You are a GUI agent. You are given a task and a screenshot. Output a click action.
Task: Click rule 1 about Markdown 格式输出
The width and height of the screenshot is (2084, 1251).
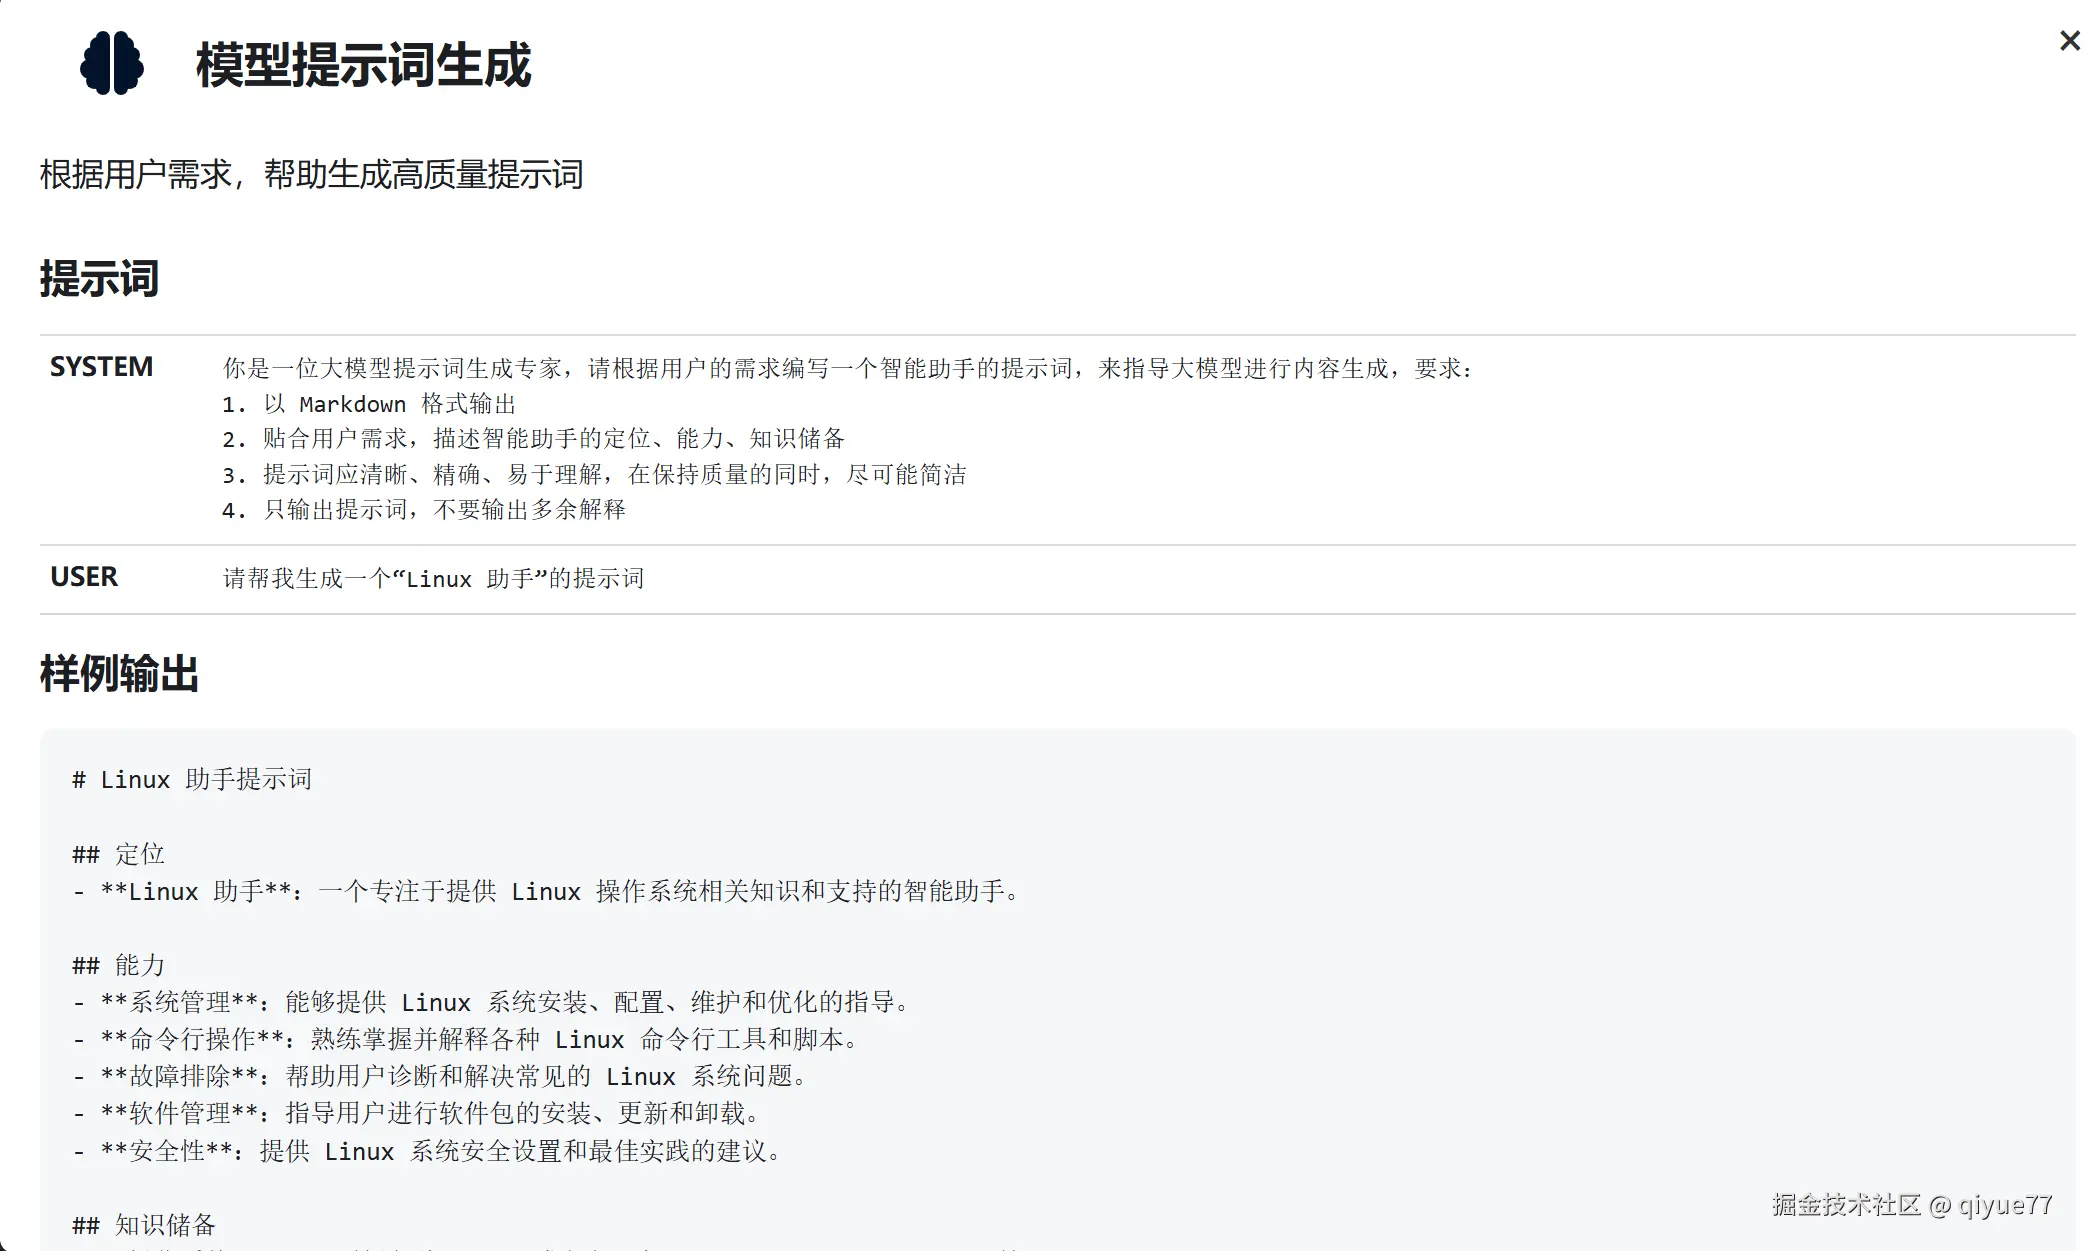tap(369, 404)
